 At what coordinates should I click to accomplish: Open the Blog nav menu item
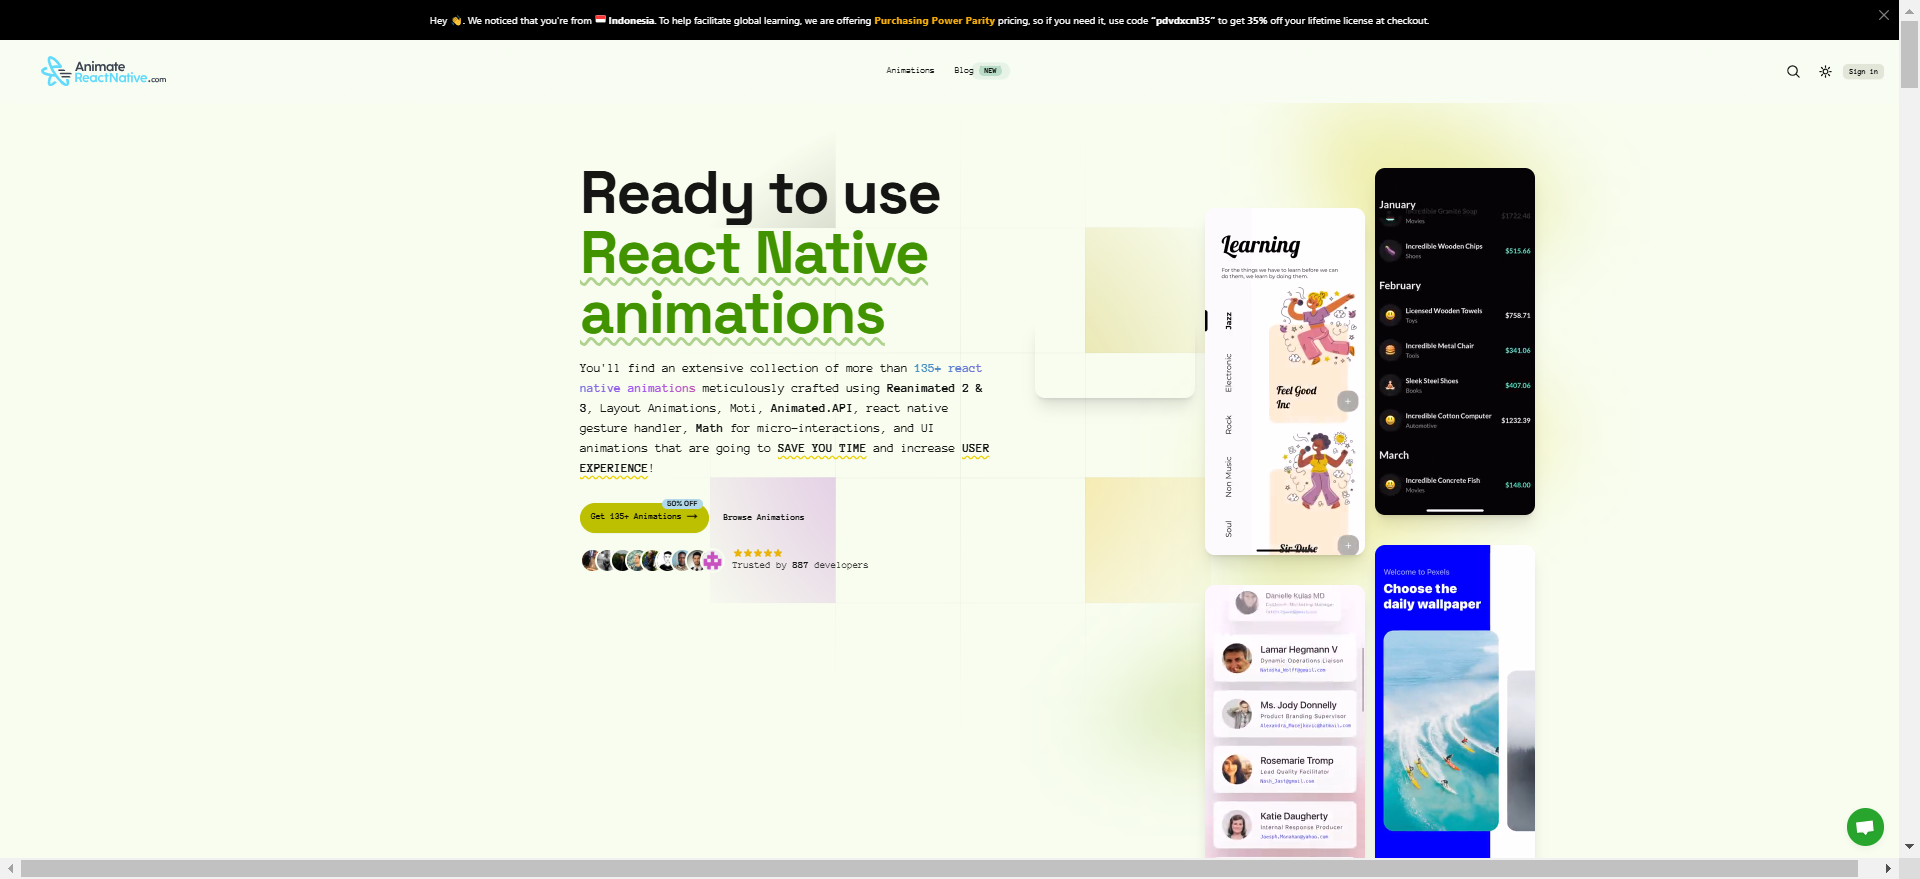(x=963, y=71)
